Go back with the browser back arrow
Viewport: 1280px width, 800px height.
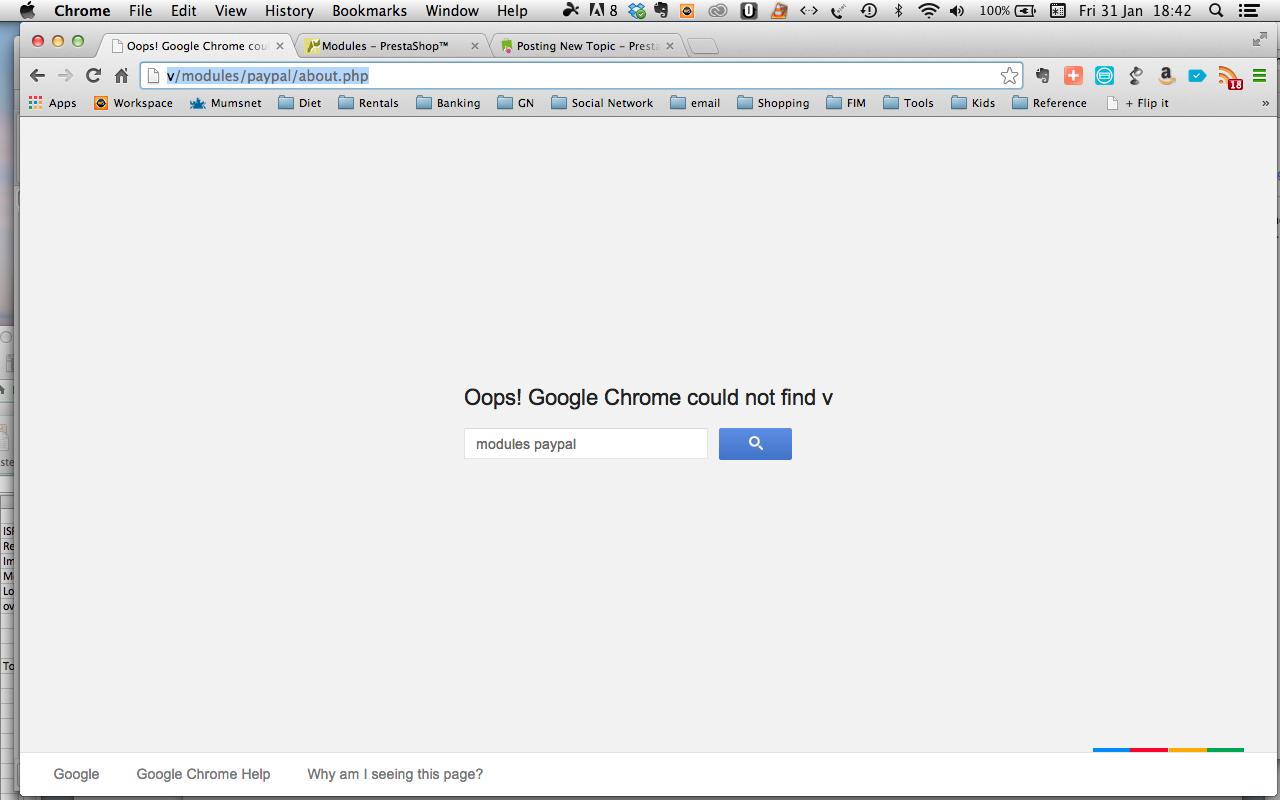(37, 76)
